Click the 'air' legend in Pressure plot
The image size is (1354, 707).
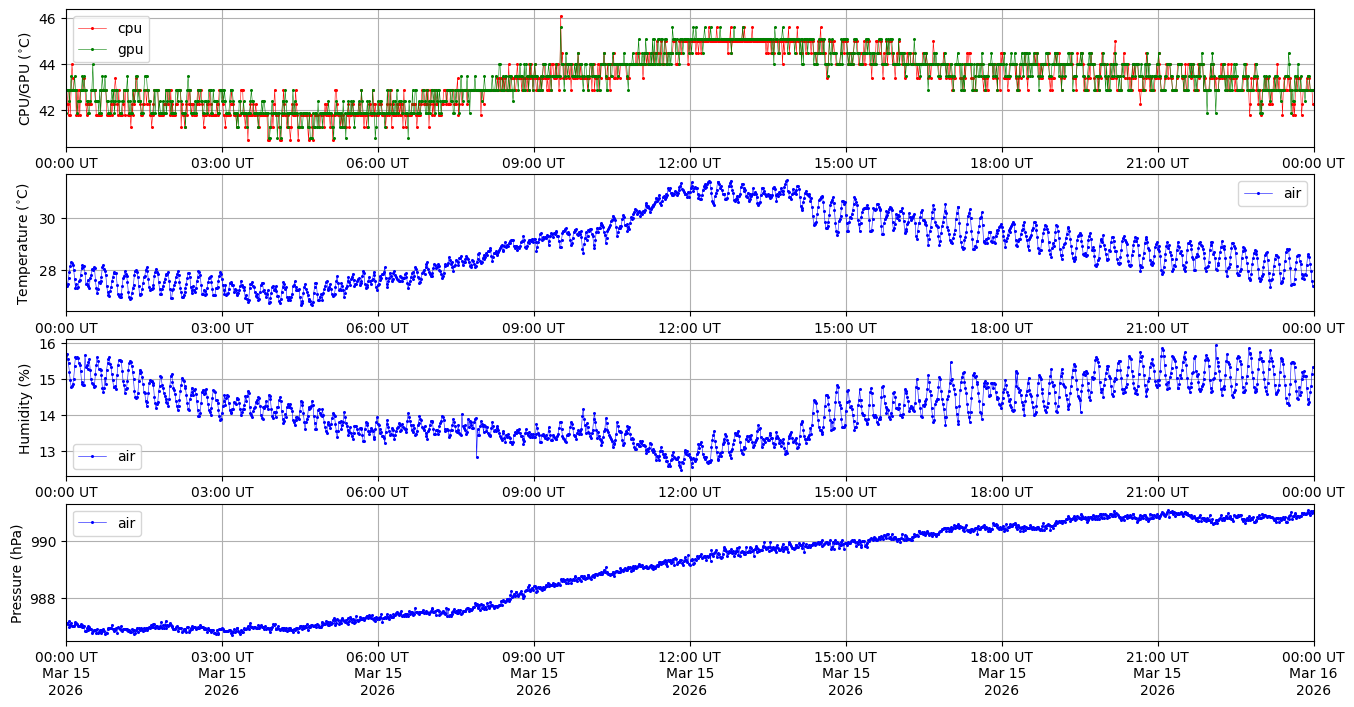(x=107, y=522)
